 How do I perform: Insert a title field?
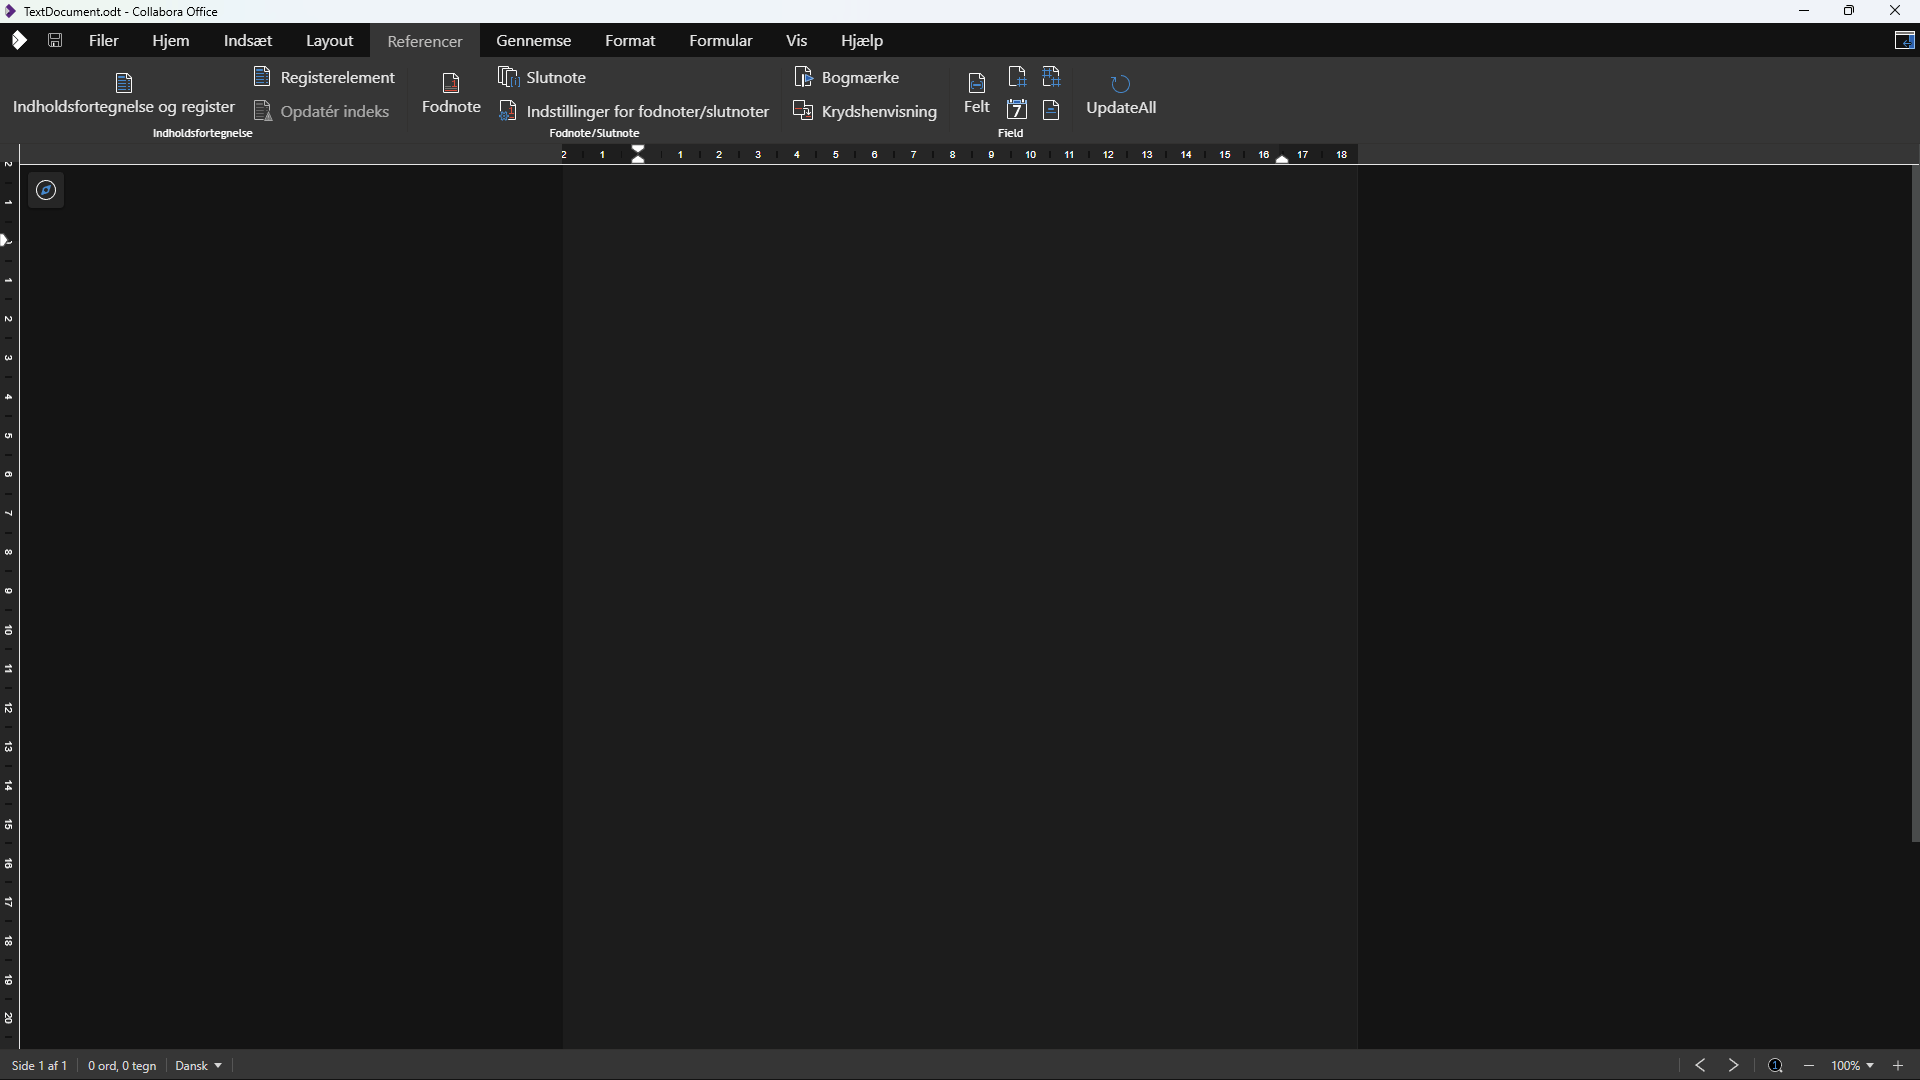click(1052, 110)
